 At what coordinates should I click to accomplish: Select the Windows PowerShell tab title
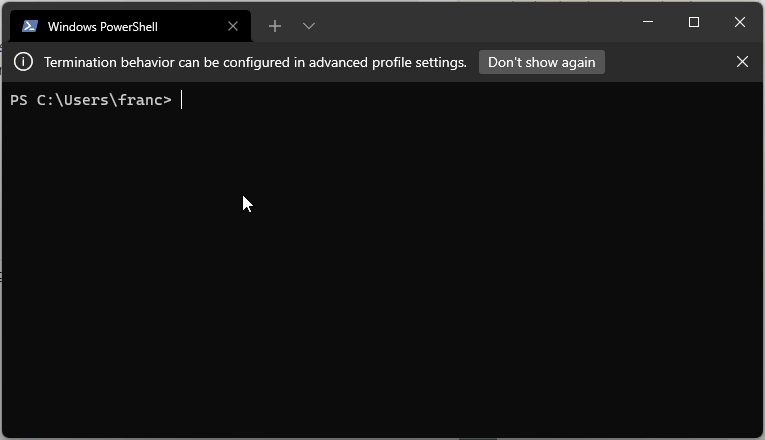tap(102, 27)
